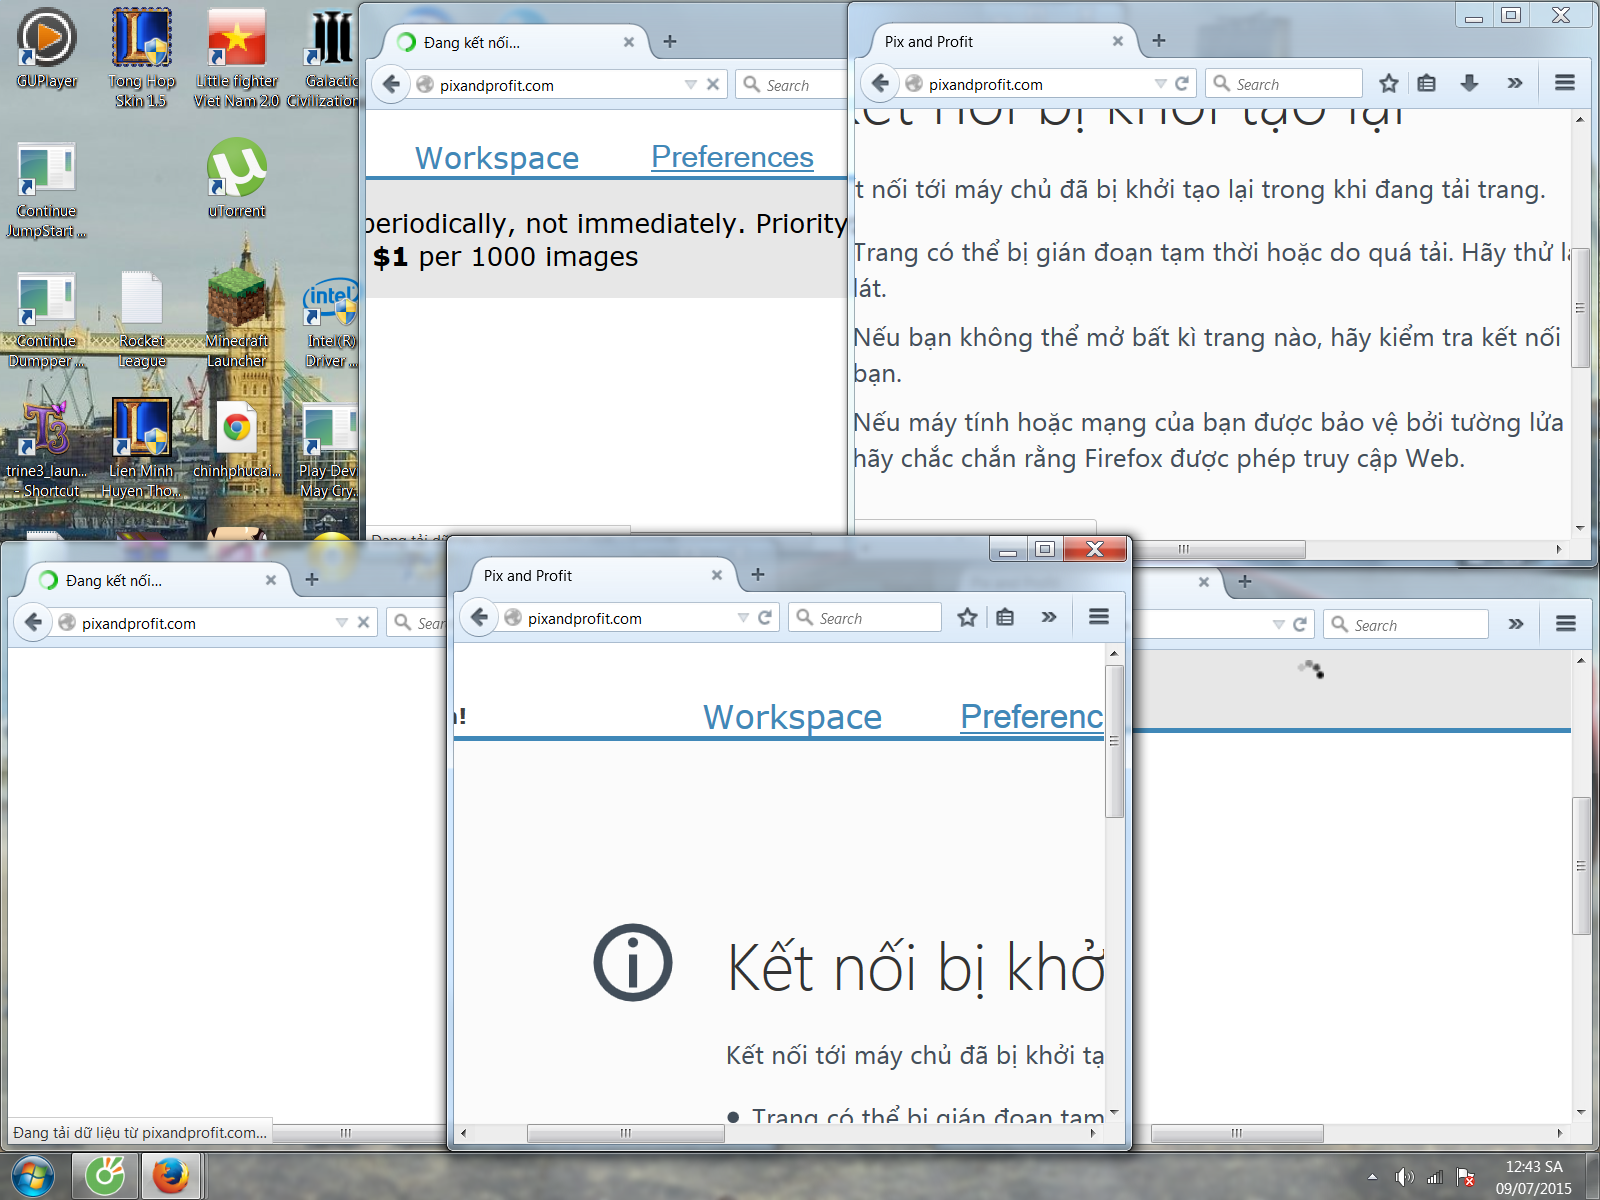This screenshot has height=1200, width=1600.
Task: Open a new tab in the front Firefox window
Action: click(758, 574)
